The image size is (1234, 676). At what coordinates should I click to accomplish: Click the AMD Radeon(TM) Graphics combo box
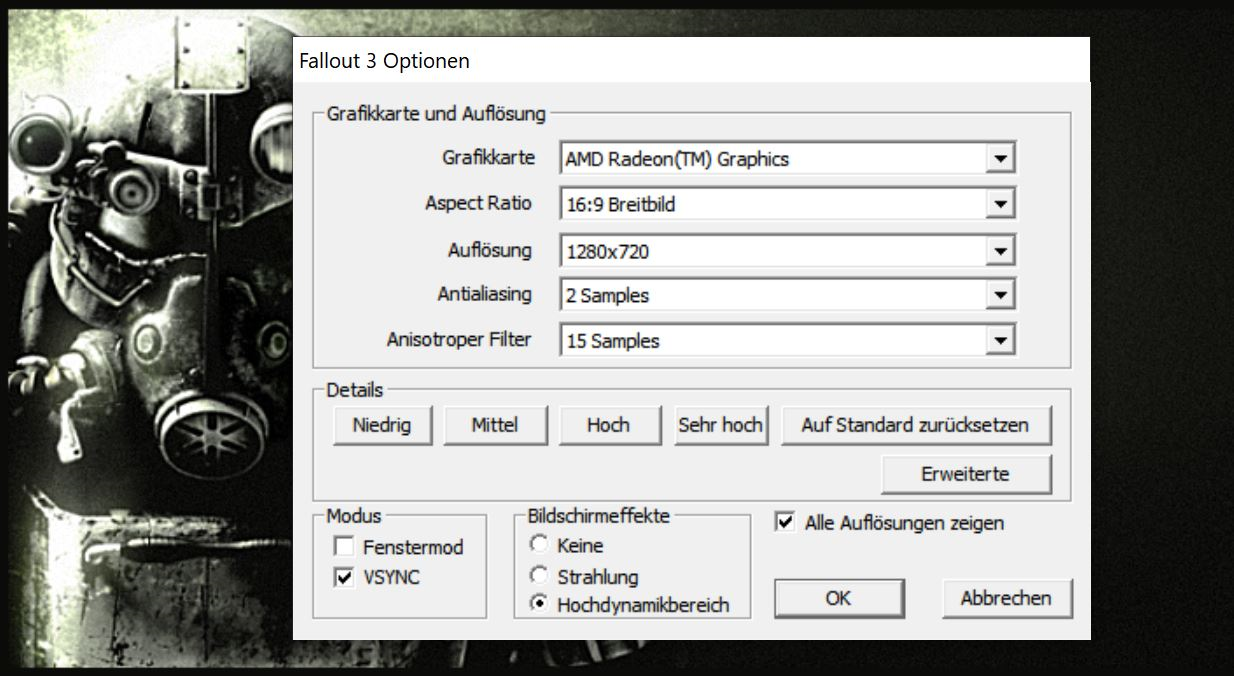tap(788, 158)
